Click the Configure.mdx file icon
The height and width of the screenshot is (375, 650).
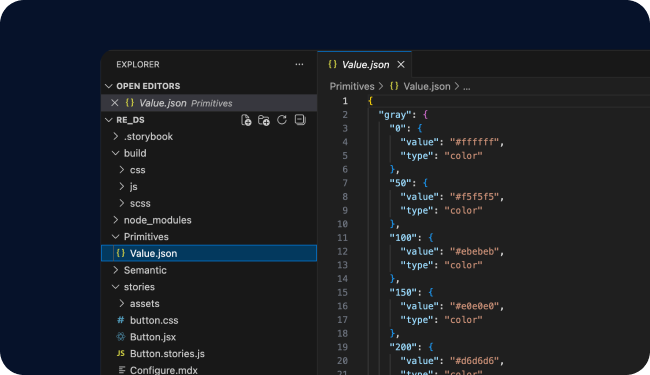point(121,370)
